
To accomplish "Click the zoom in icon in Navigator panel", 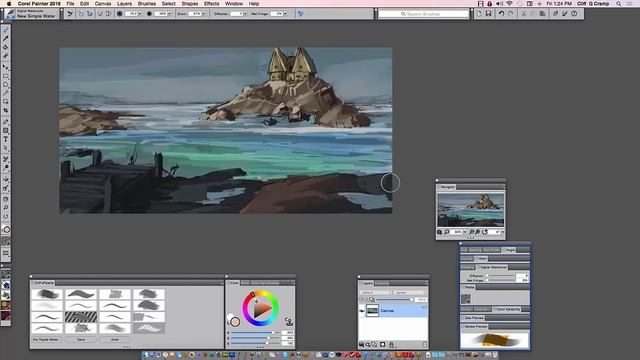I will (x=478, y=232).
